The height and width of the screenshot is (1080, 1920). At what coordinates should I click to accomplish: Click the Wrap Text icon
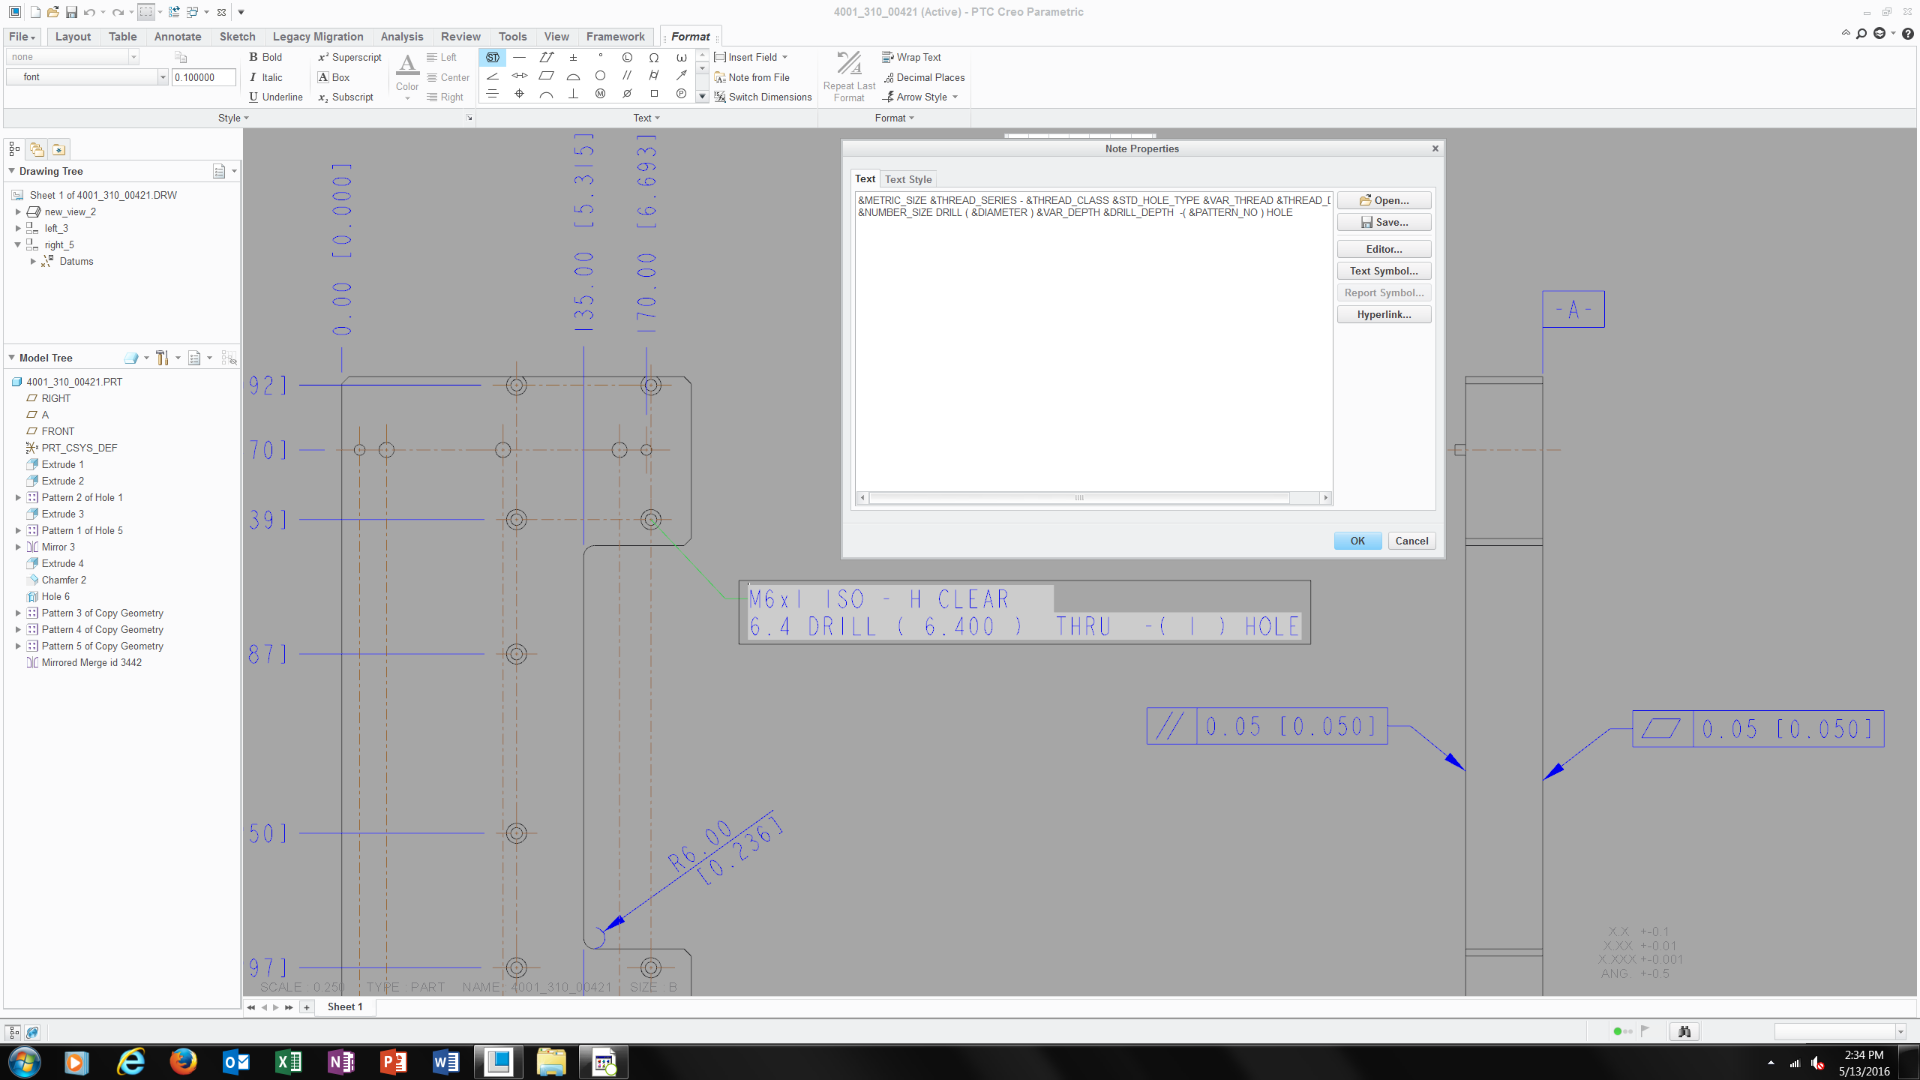(x=887, y=57)
